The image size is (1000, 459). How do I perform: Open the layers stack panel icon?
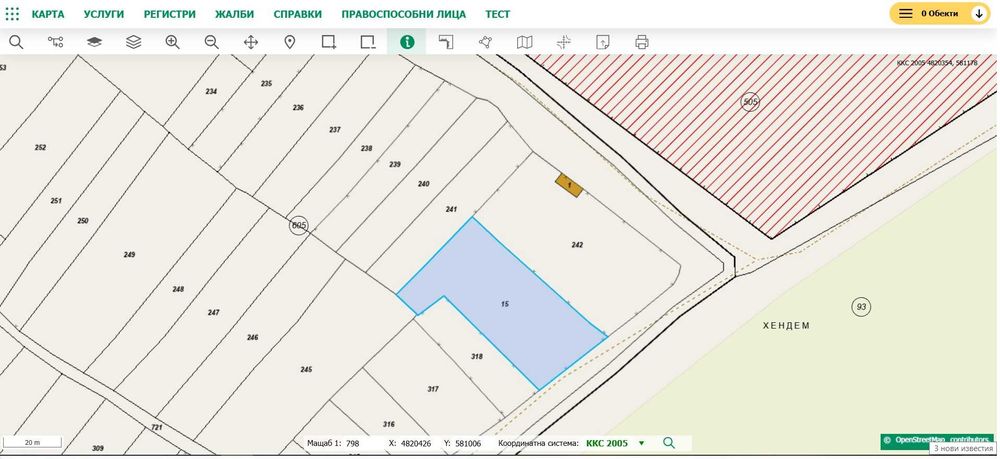133,42
